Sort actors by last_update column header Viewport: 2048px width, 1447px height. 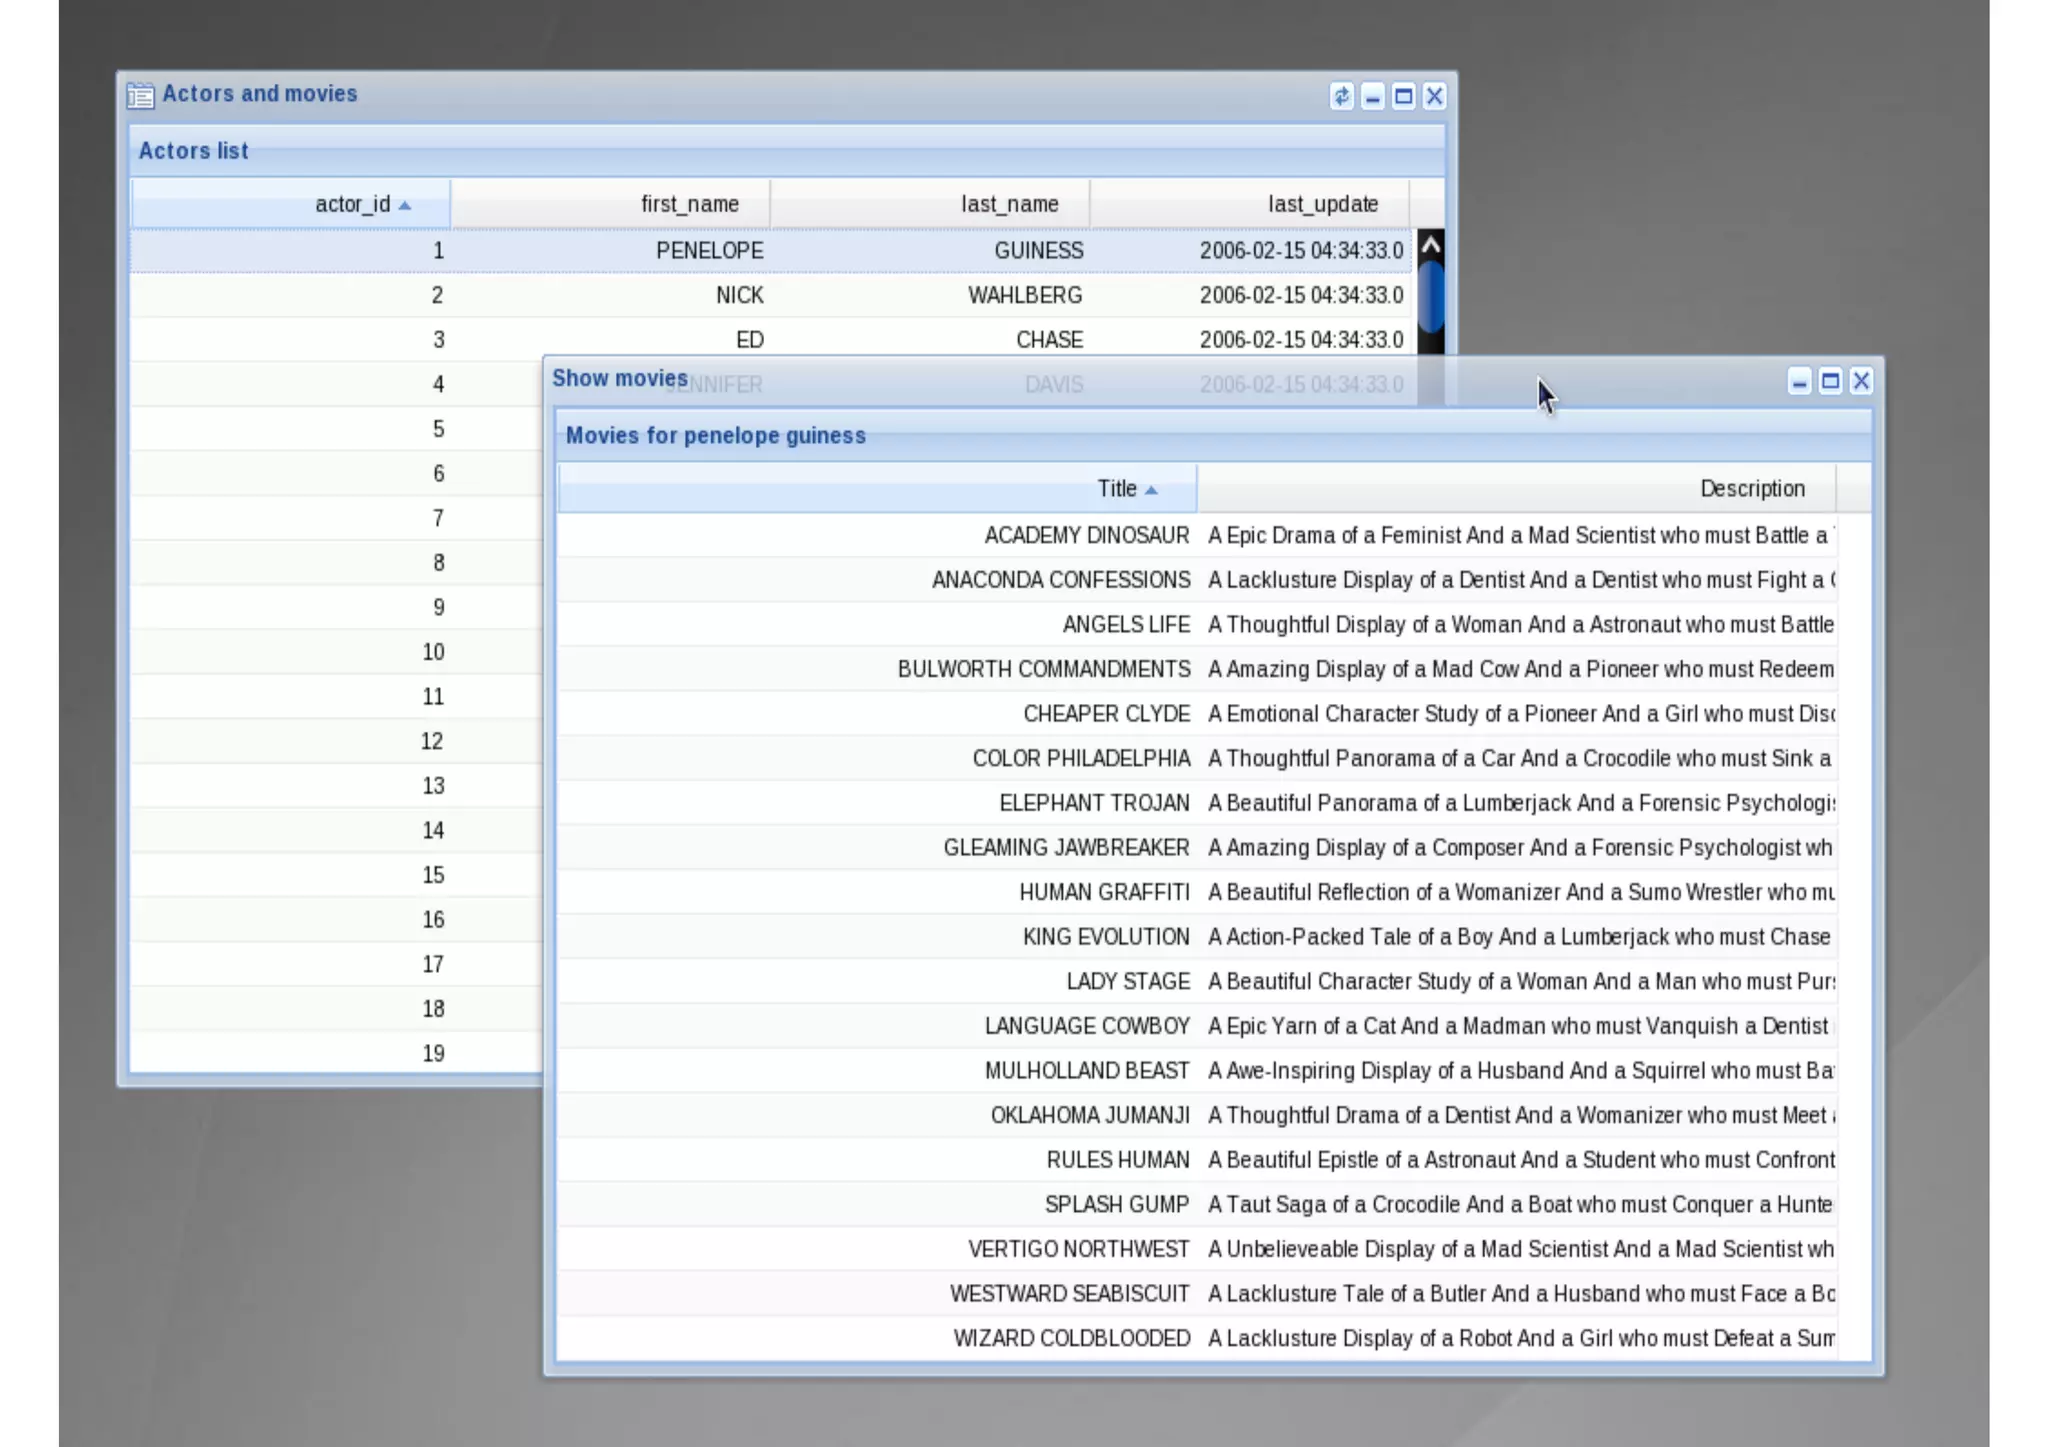coord(1322,204)
